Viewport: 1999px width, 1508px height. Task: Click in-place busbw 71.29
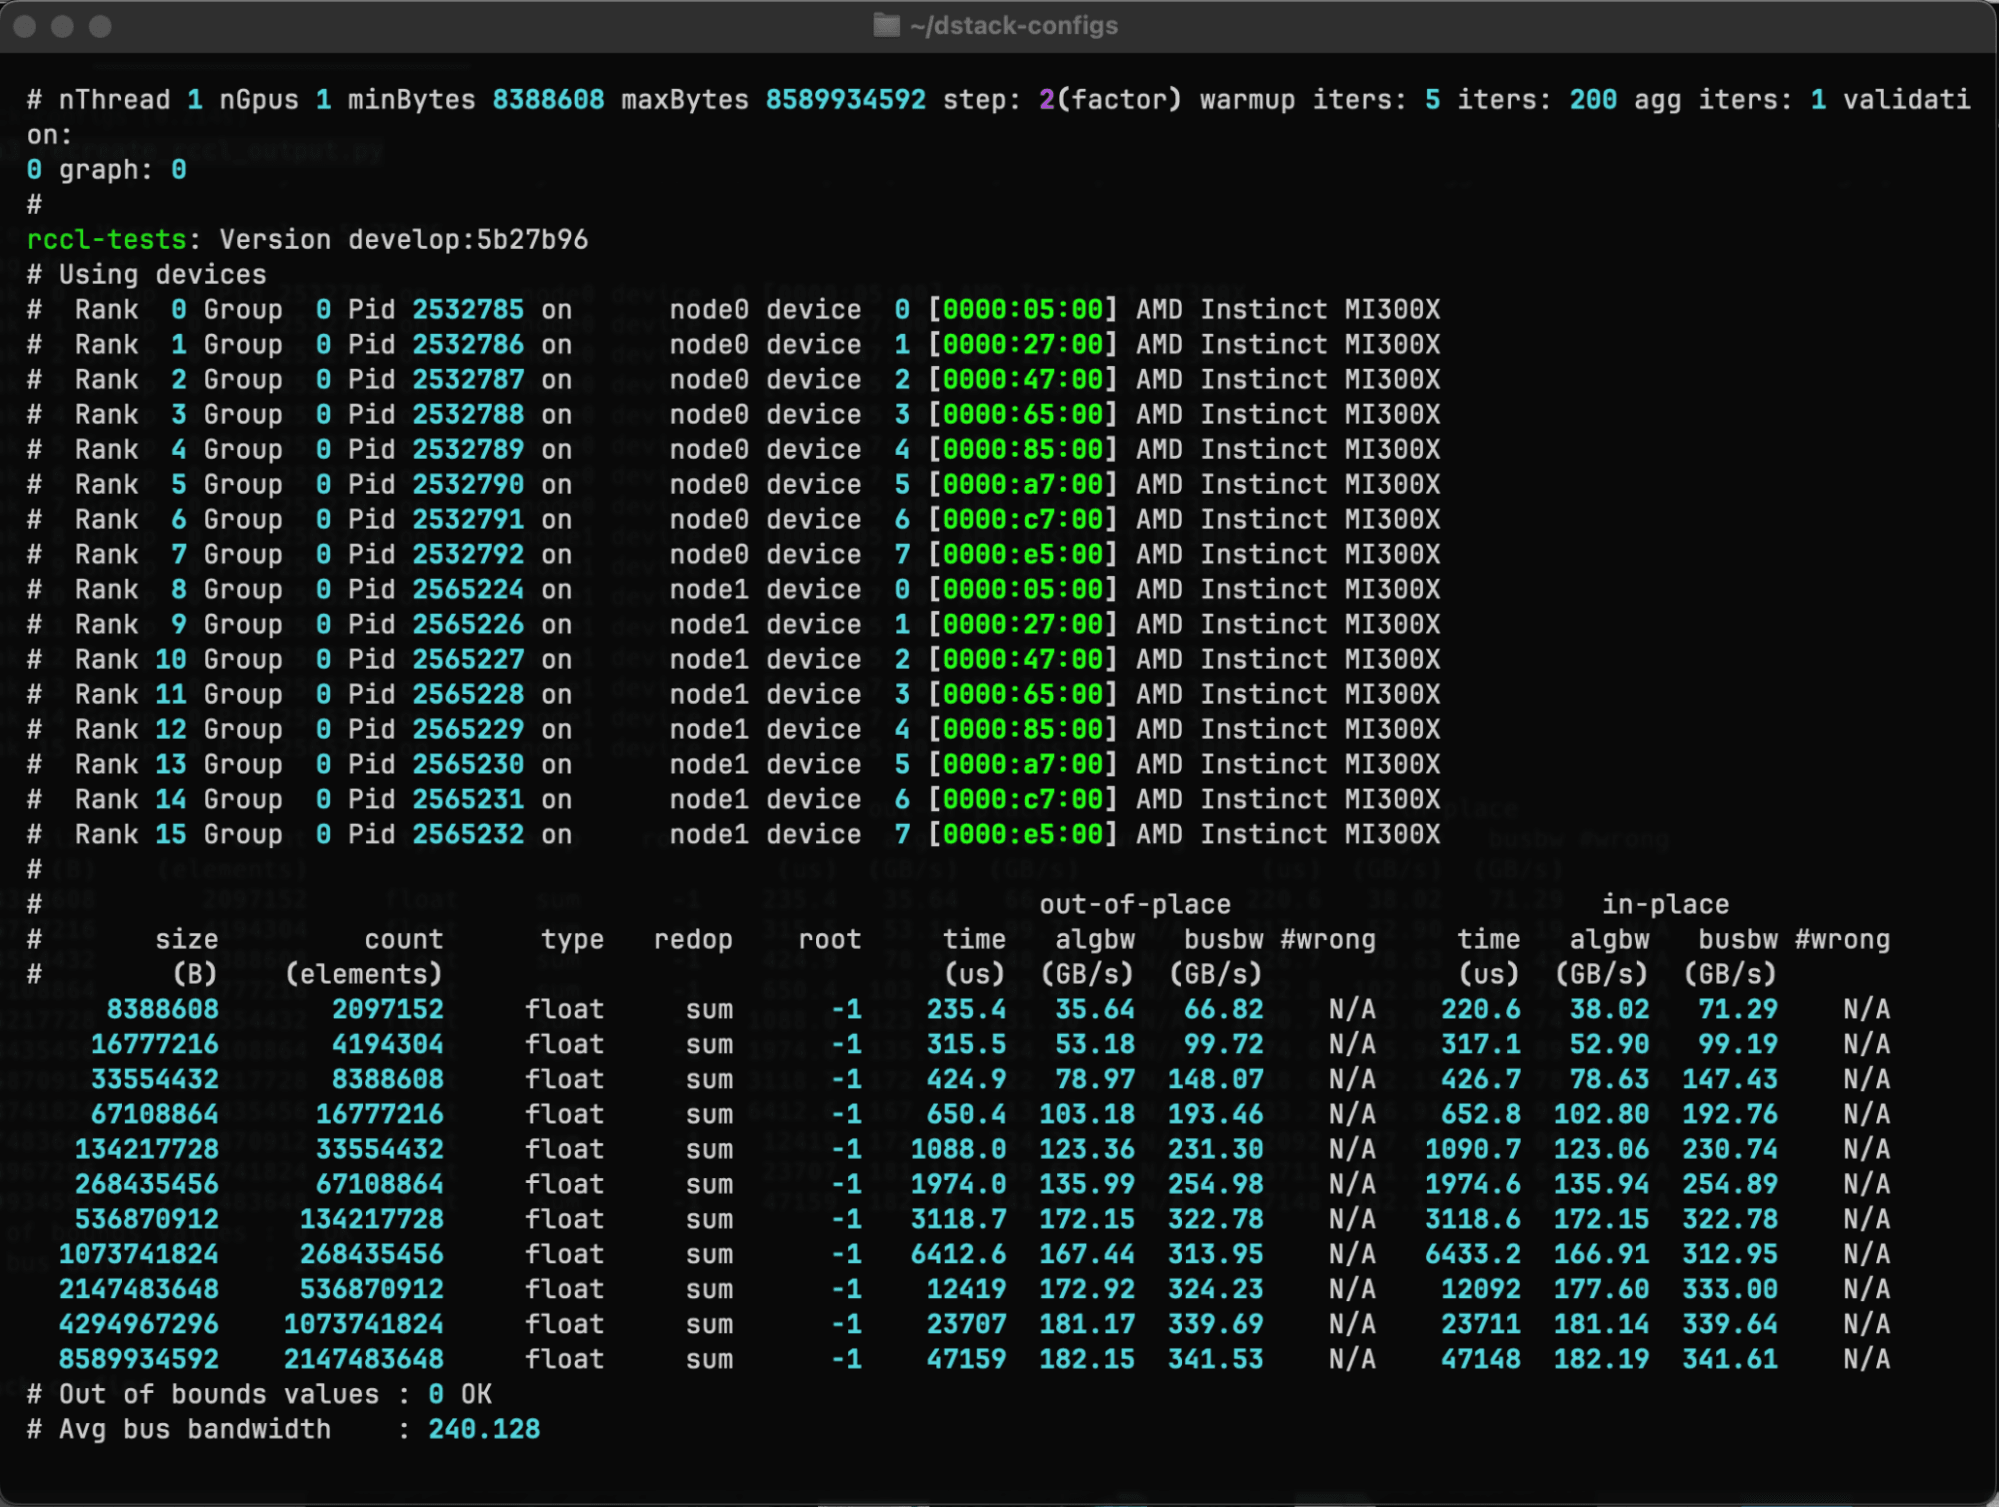tap(1738, 1010)
